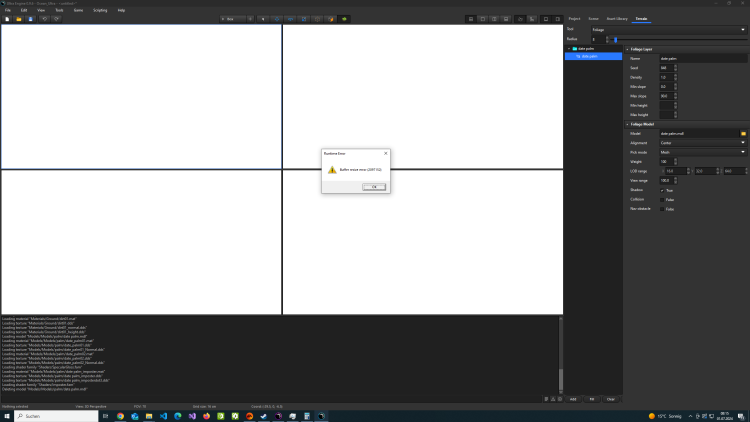750x422 pixels.
Task: Open the Alignment dropdown
Action: [x=701, y=142]
